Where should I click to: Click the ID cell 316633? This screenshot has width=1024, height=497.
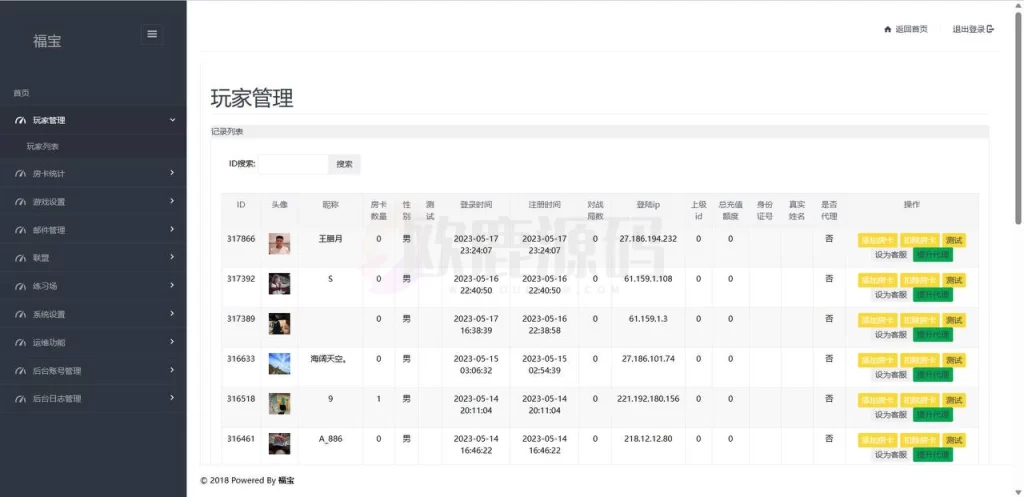click(x=241, y=359)
